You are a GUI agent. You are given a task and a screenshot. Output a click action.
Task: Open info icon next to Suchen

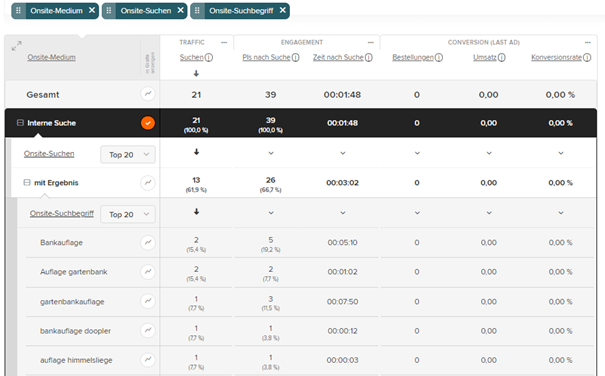coord(209,58)
